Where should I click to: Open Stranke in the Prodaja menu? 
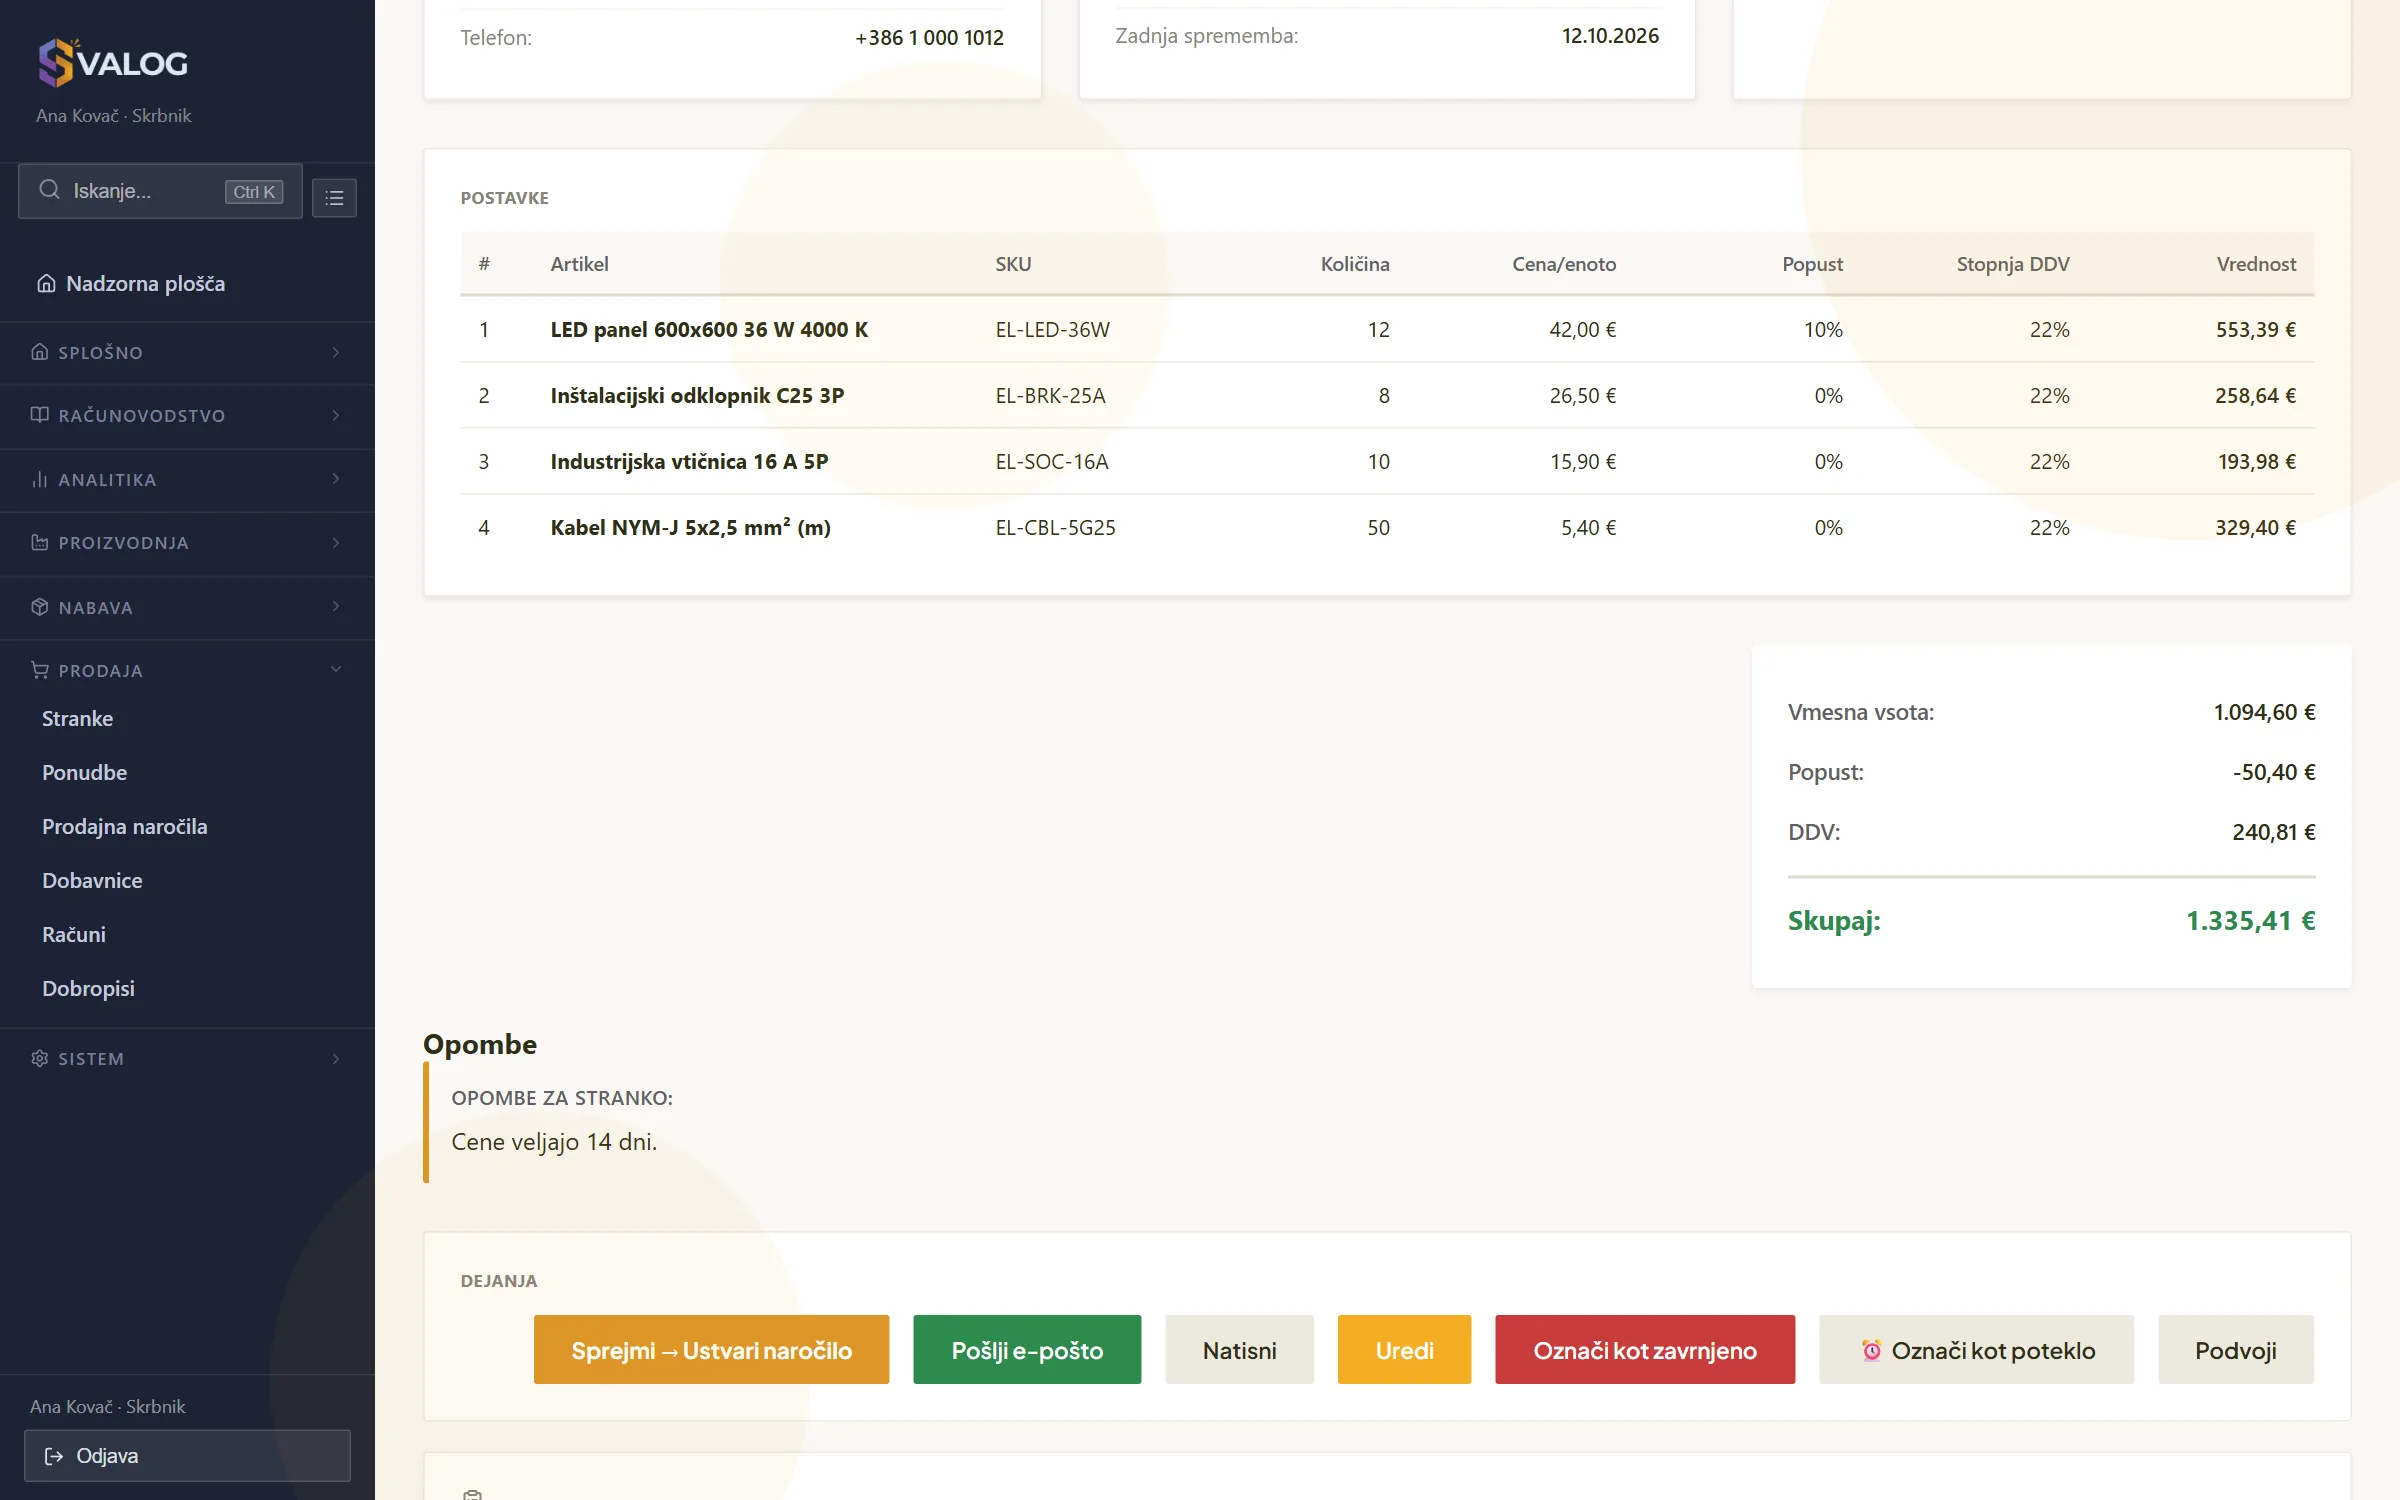pos(77,718)
